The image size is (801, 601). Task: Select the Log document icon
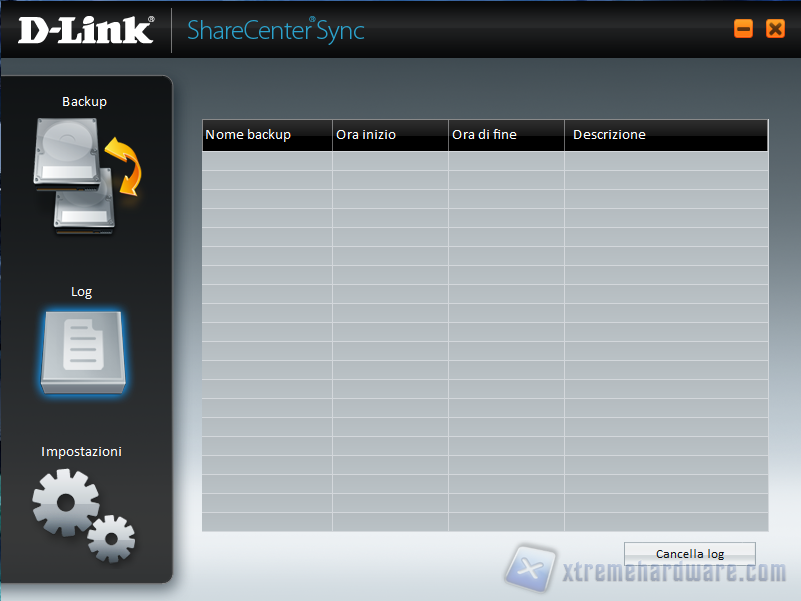83,350
